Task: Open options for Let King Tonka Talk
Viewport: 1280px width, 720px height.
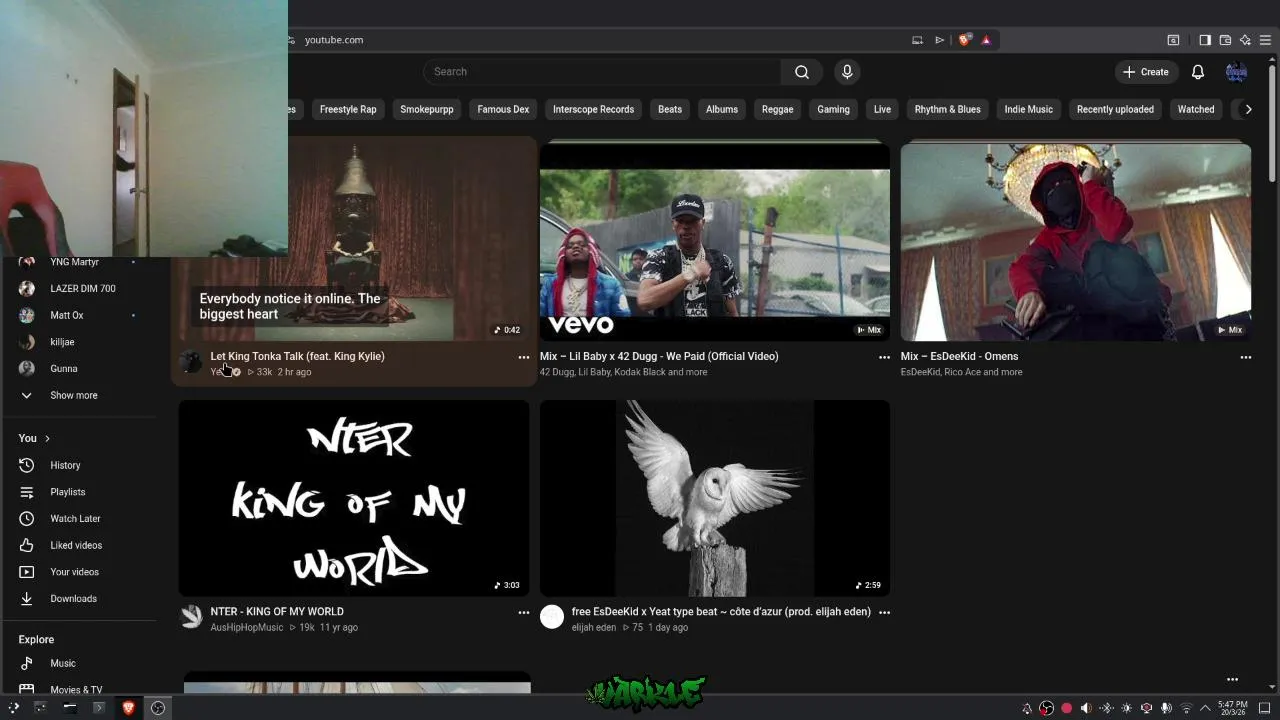Action: 523,357
